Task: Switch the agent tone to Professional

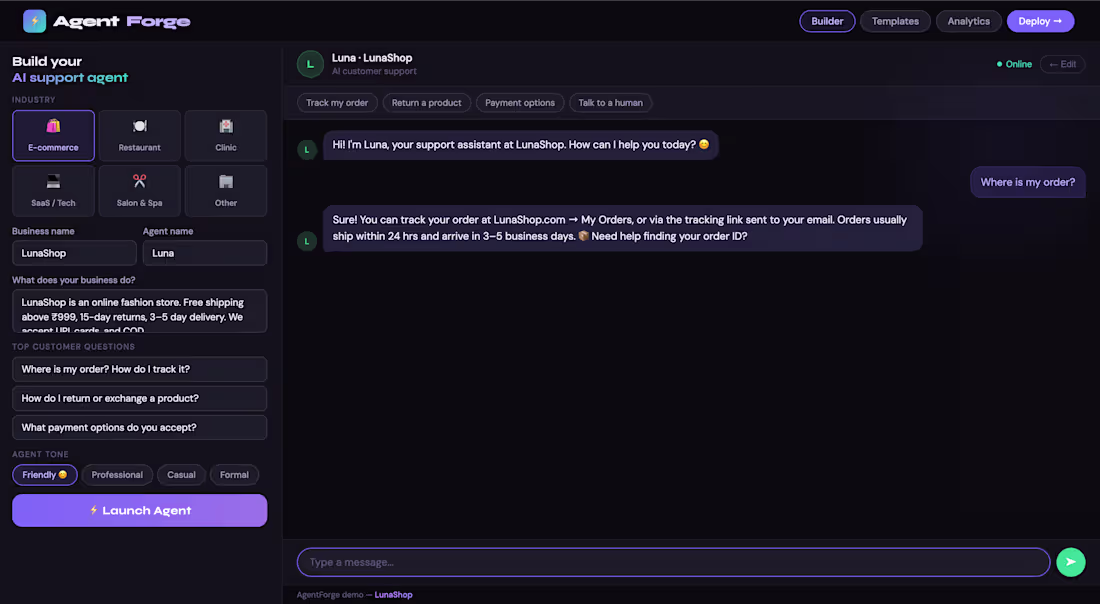Action: pos(117,474)
